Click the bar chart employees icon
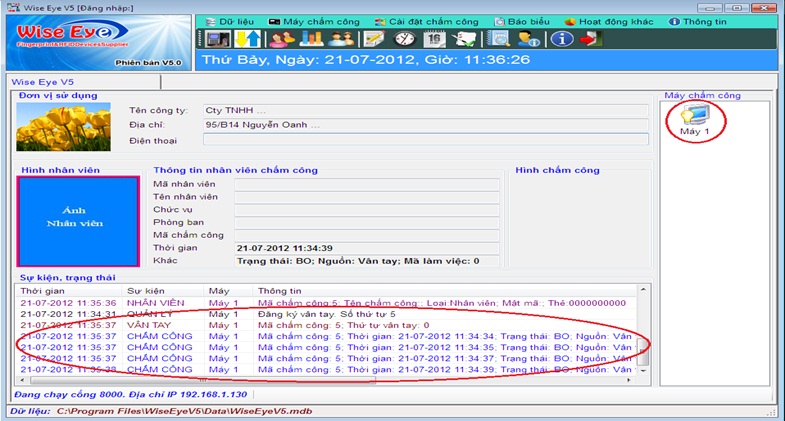Screen dimensions: 785x421 point(310,39)
